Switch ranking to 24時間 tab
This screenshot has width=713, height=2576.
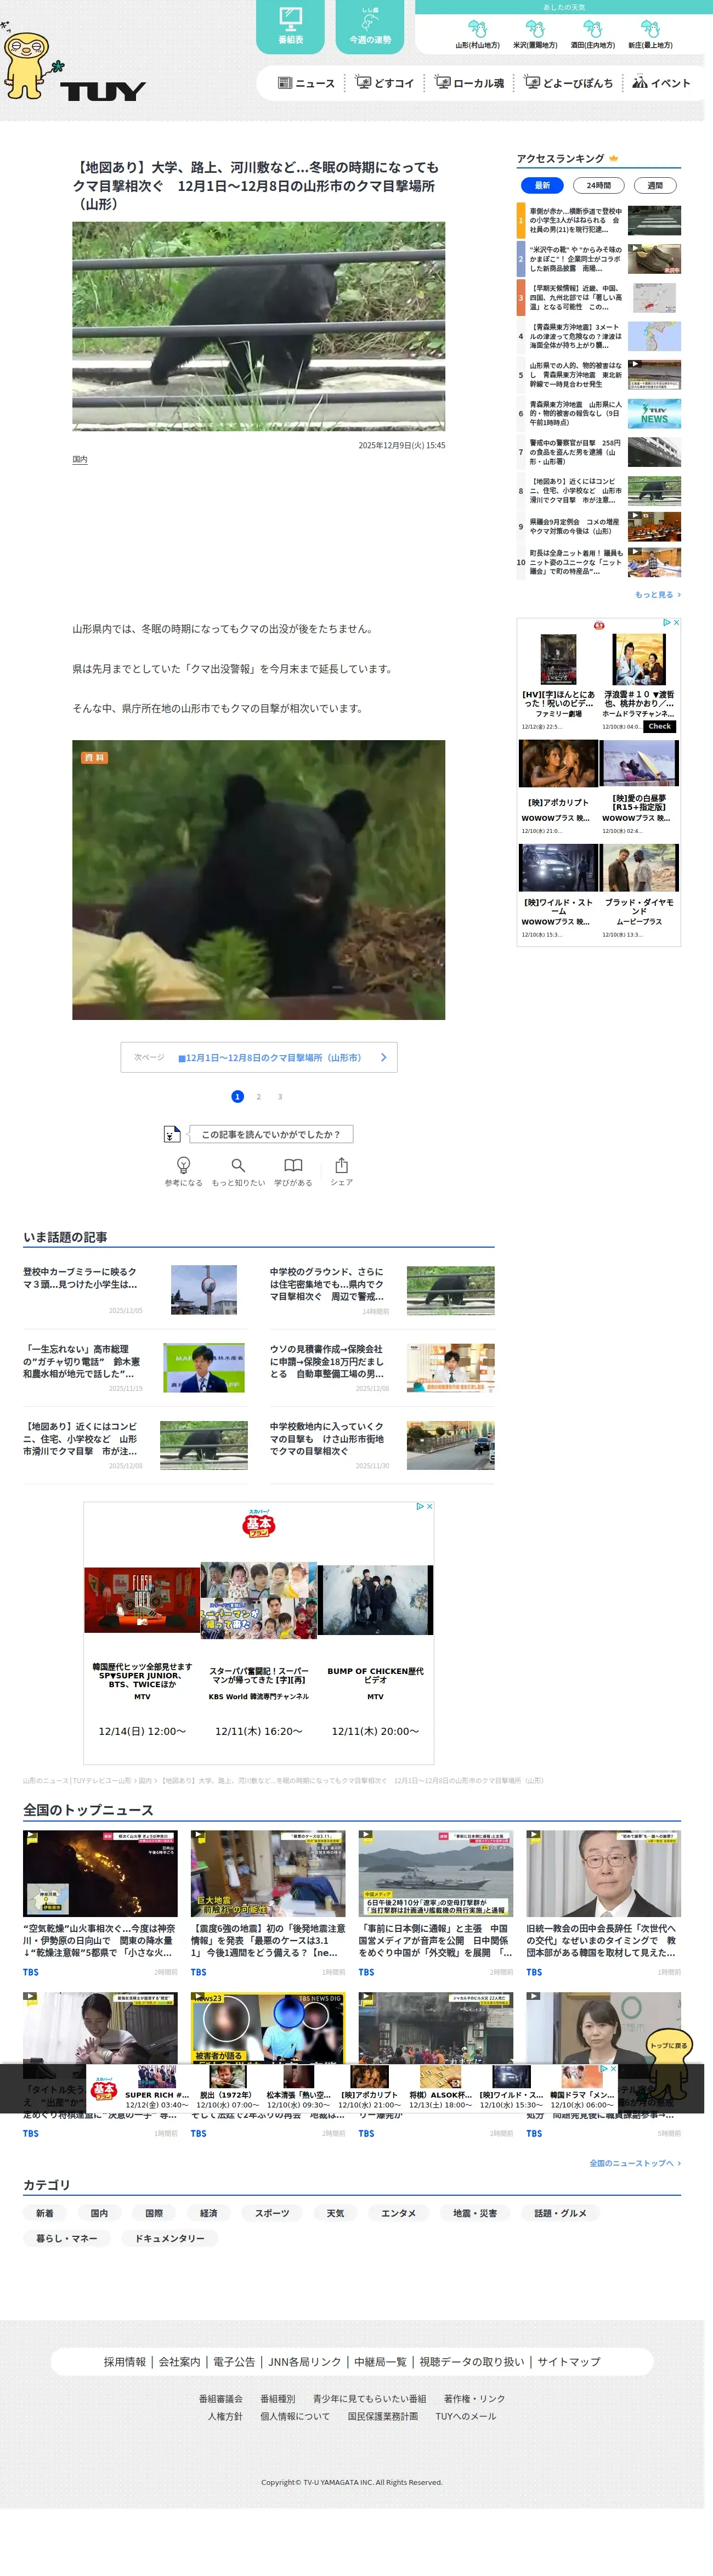click(x=599, y=185)
